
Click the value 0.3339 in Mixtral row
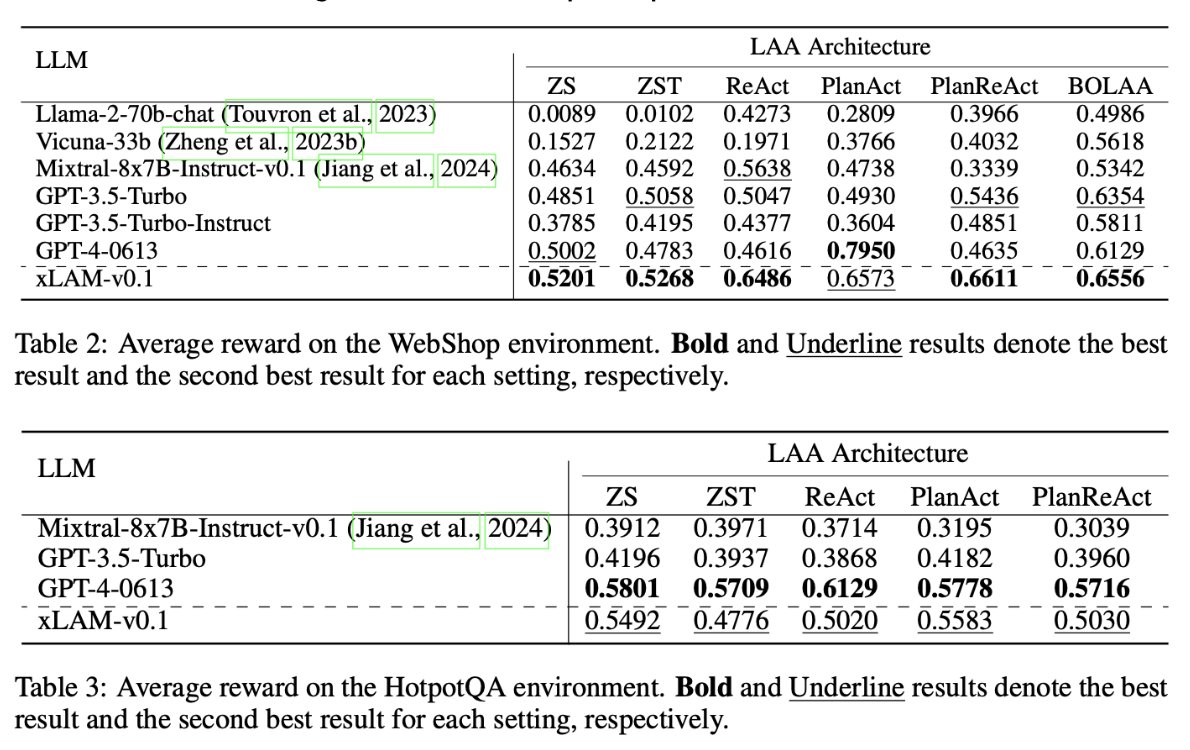click(984, 169)
